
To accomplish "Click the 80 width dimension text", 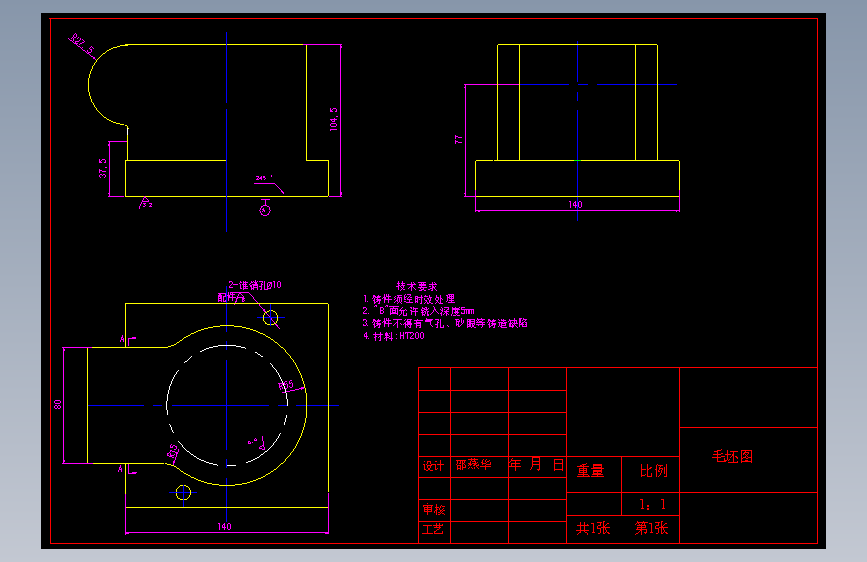I will tap(58, 404).
